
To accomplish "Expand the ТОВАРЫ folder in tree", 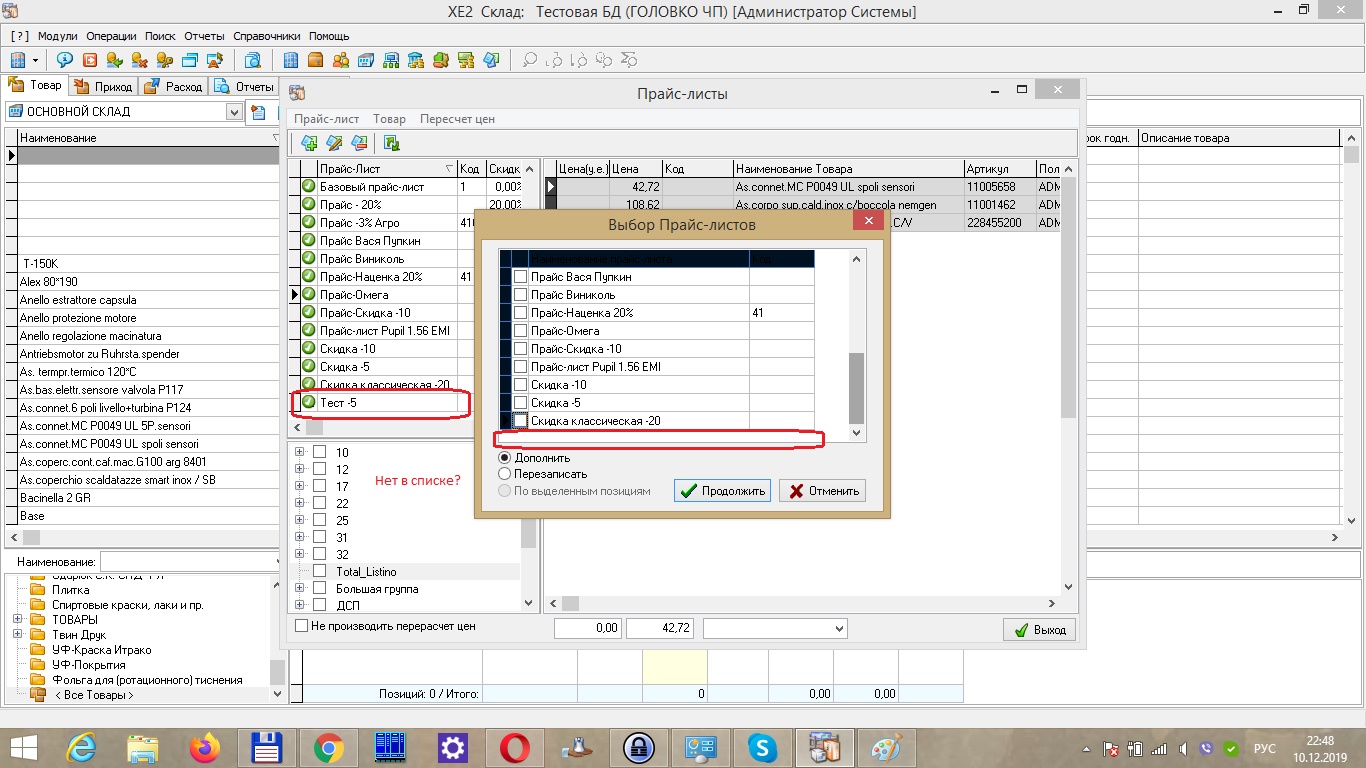I will coord(17,620).
